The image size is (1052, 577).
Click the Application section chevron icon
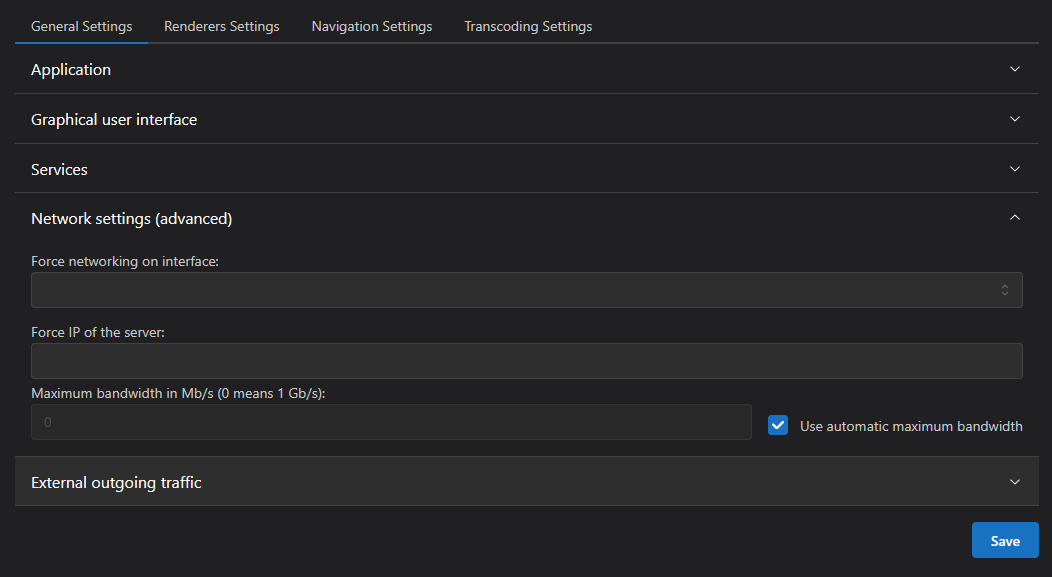click(x=1014, y=69)
